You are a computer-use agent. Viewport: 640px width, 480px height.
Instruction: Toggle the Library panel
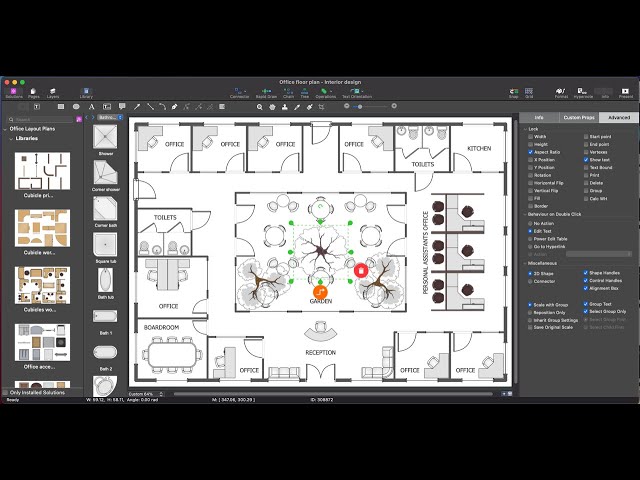[x=86, y=93]
